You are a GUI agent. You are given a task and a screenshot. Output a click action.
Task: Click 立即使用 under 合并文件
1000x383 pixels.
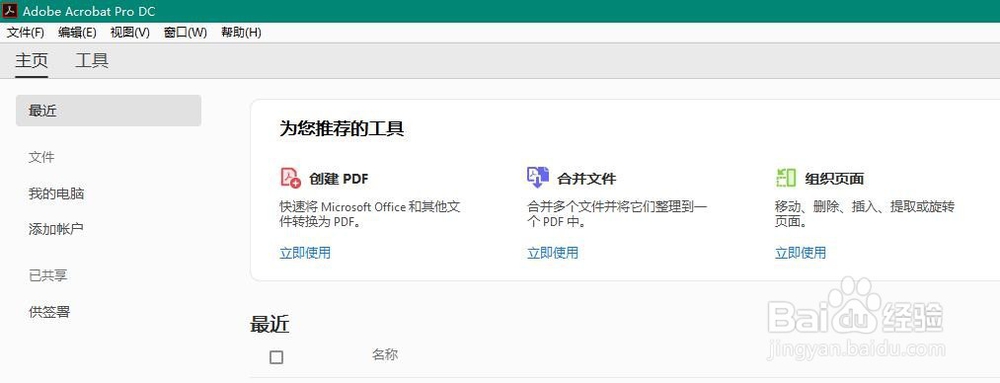coord(552,252)
